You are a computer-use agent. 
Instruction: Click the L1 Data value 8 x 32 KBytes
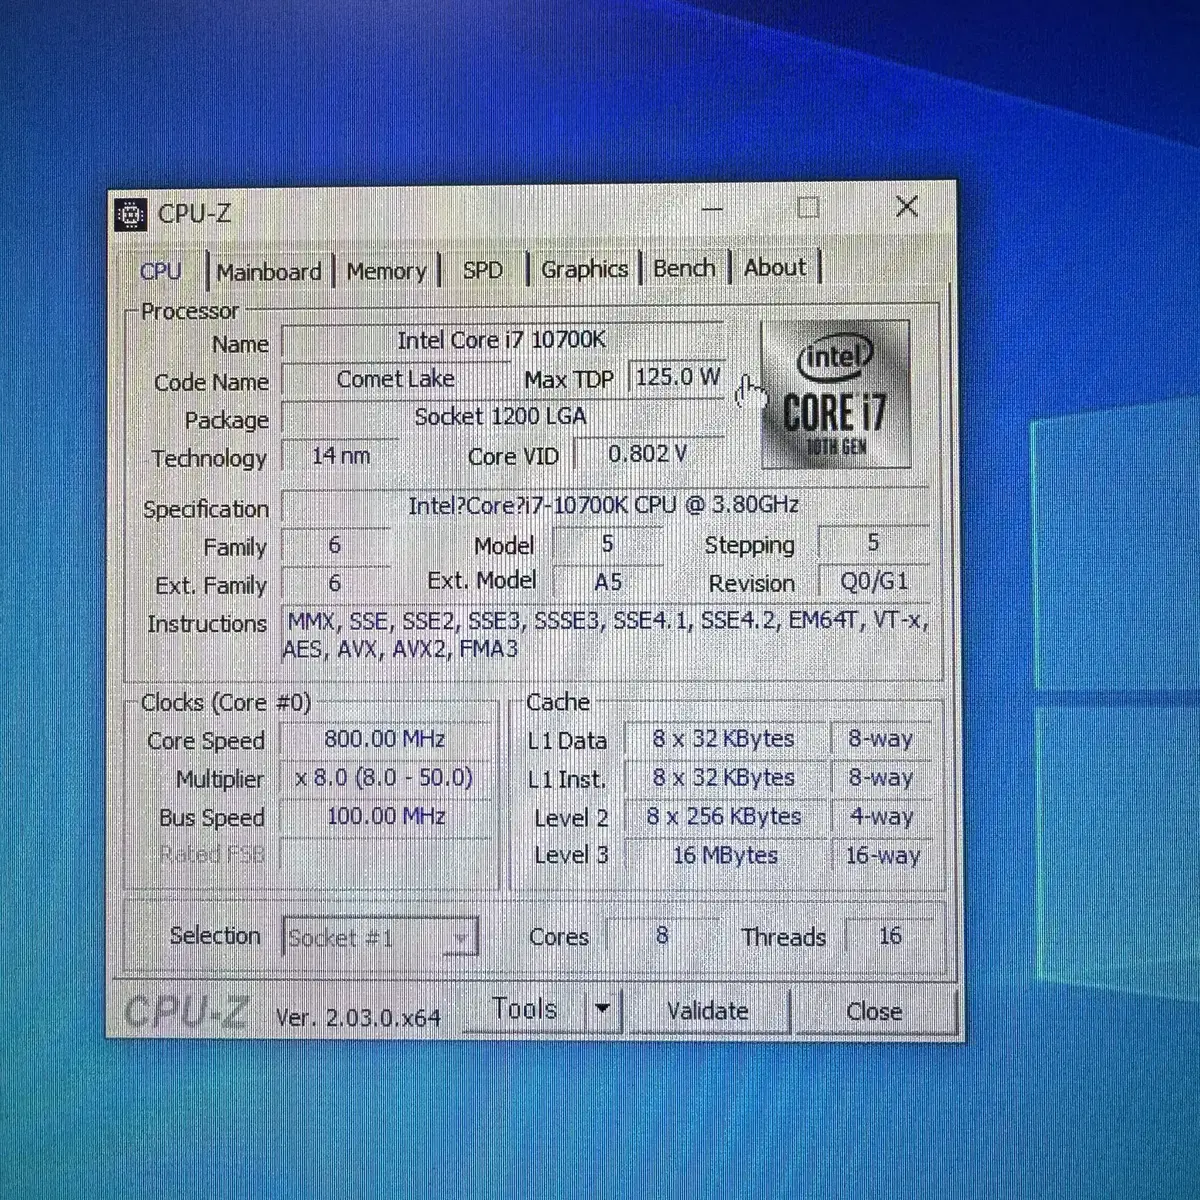tap(724, 739)
